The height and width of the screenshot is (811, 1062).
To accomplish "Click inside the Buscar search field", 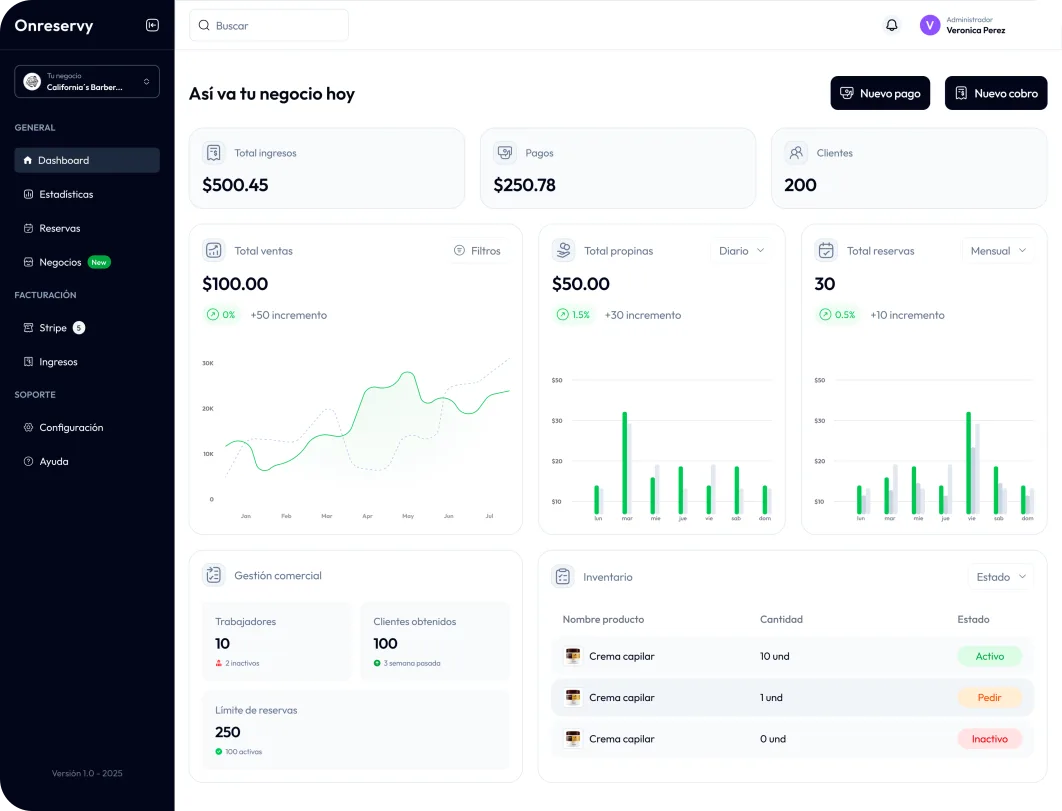I will click(x=268, y=25).
